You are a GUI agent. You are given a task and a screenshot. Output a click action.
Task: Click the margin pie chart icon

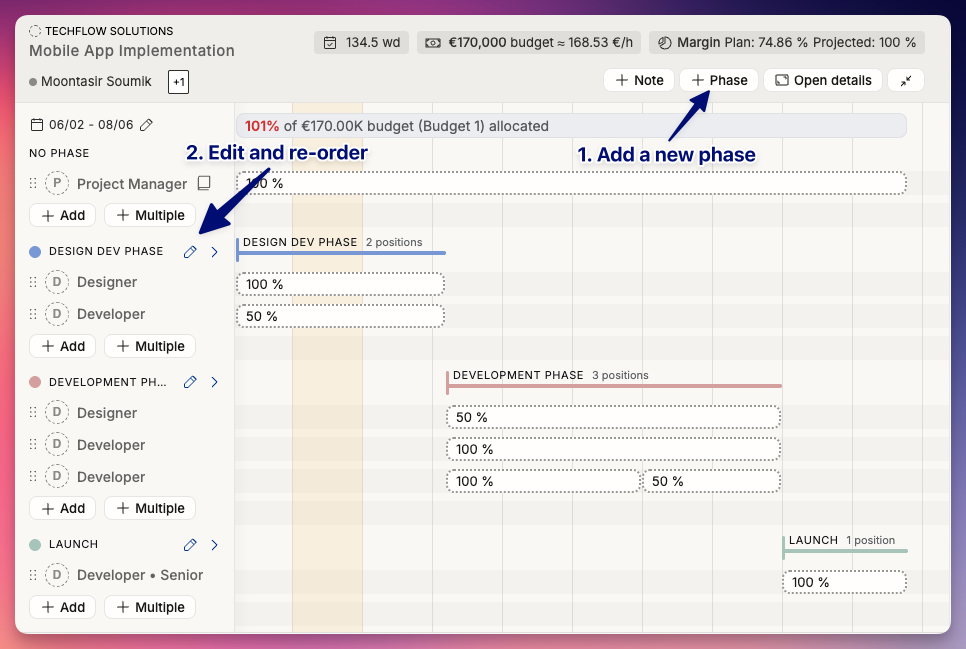tap(665, 43)
